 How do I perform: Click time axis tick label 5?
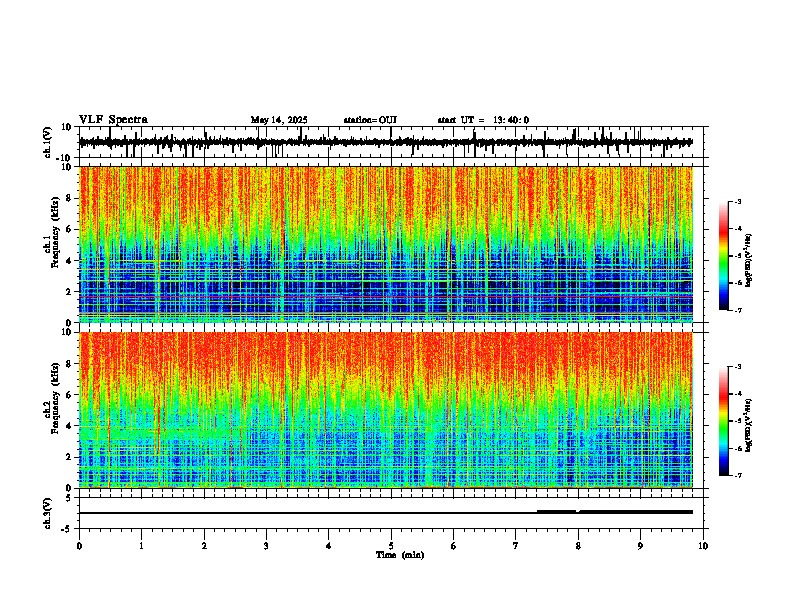click(391, 546)
